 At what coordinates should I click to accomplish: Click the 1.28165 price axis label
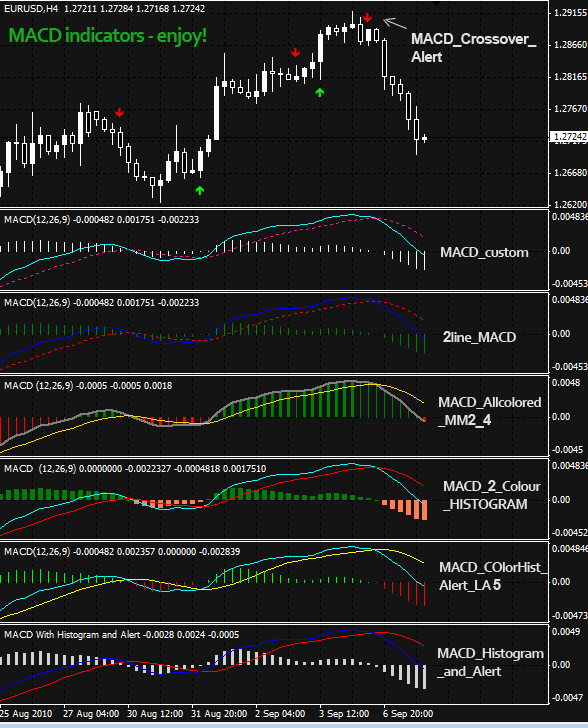click(x=570, y=77)
